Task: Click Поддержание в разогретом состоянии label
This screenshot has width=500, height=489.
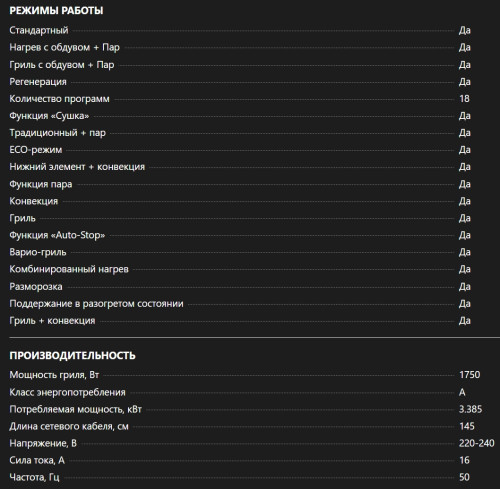Action: [96, 304]
